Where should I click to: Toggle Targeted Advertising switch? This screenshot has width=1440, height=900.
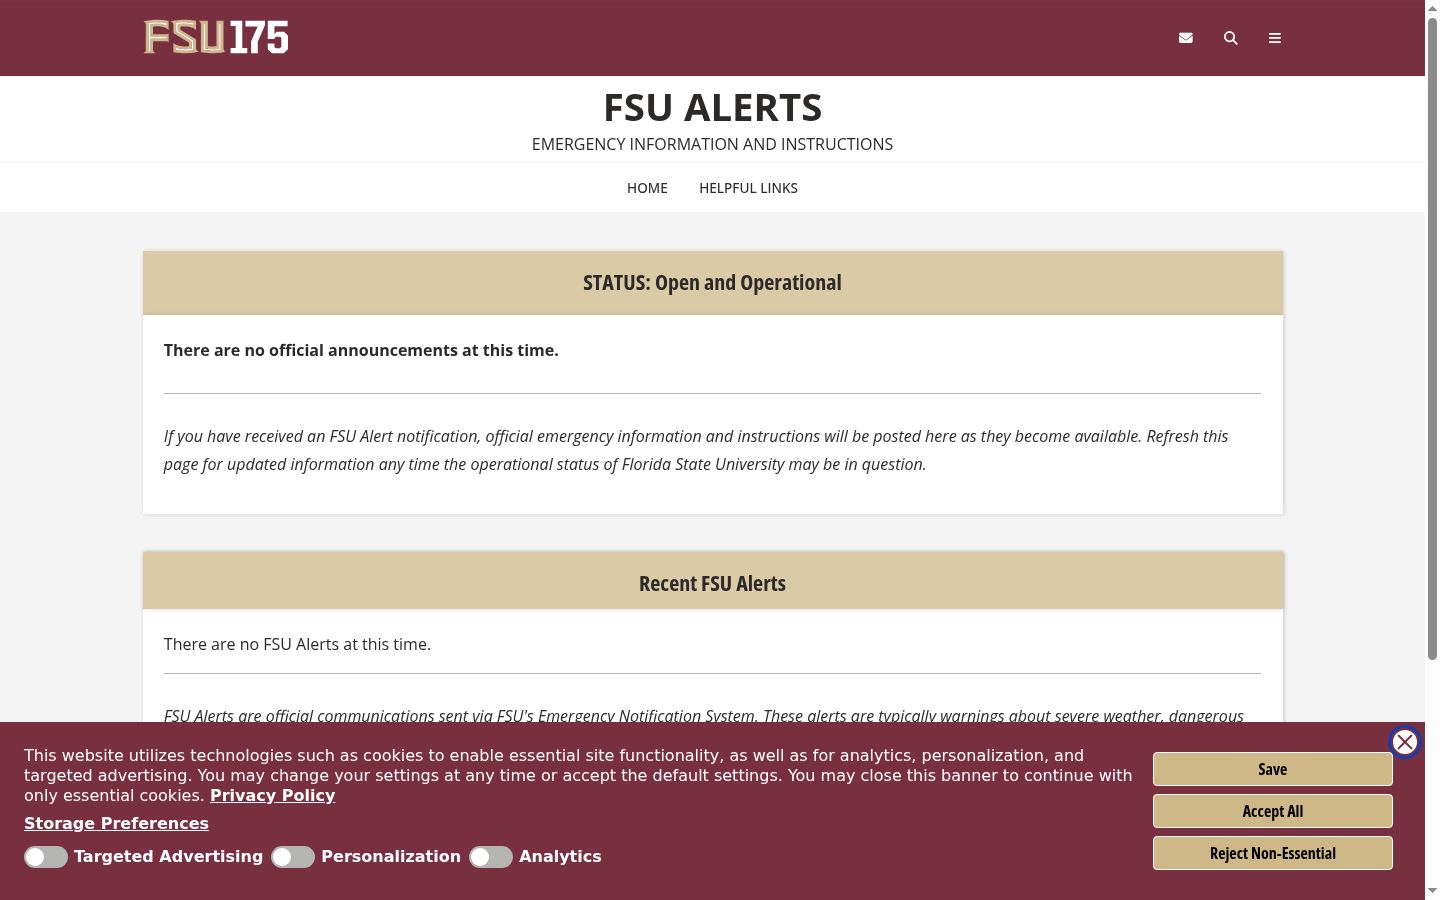click(46, 857)
